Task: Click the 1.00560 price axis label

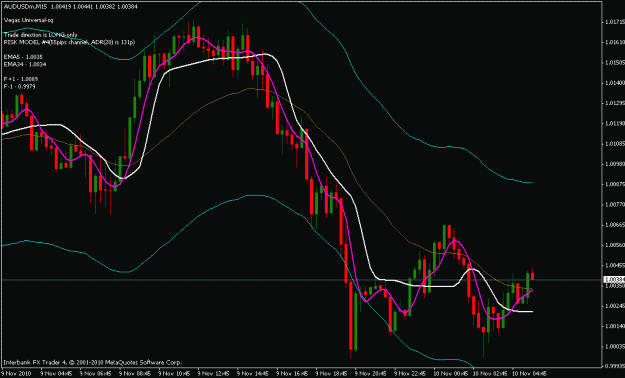Action: (614, 245)
